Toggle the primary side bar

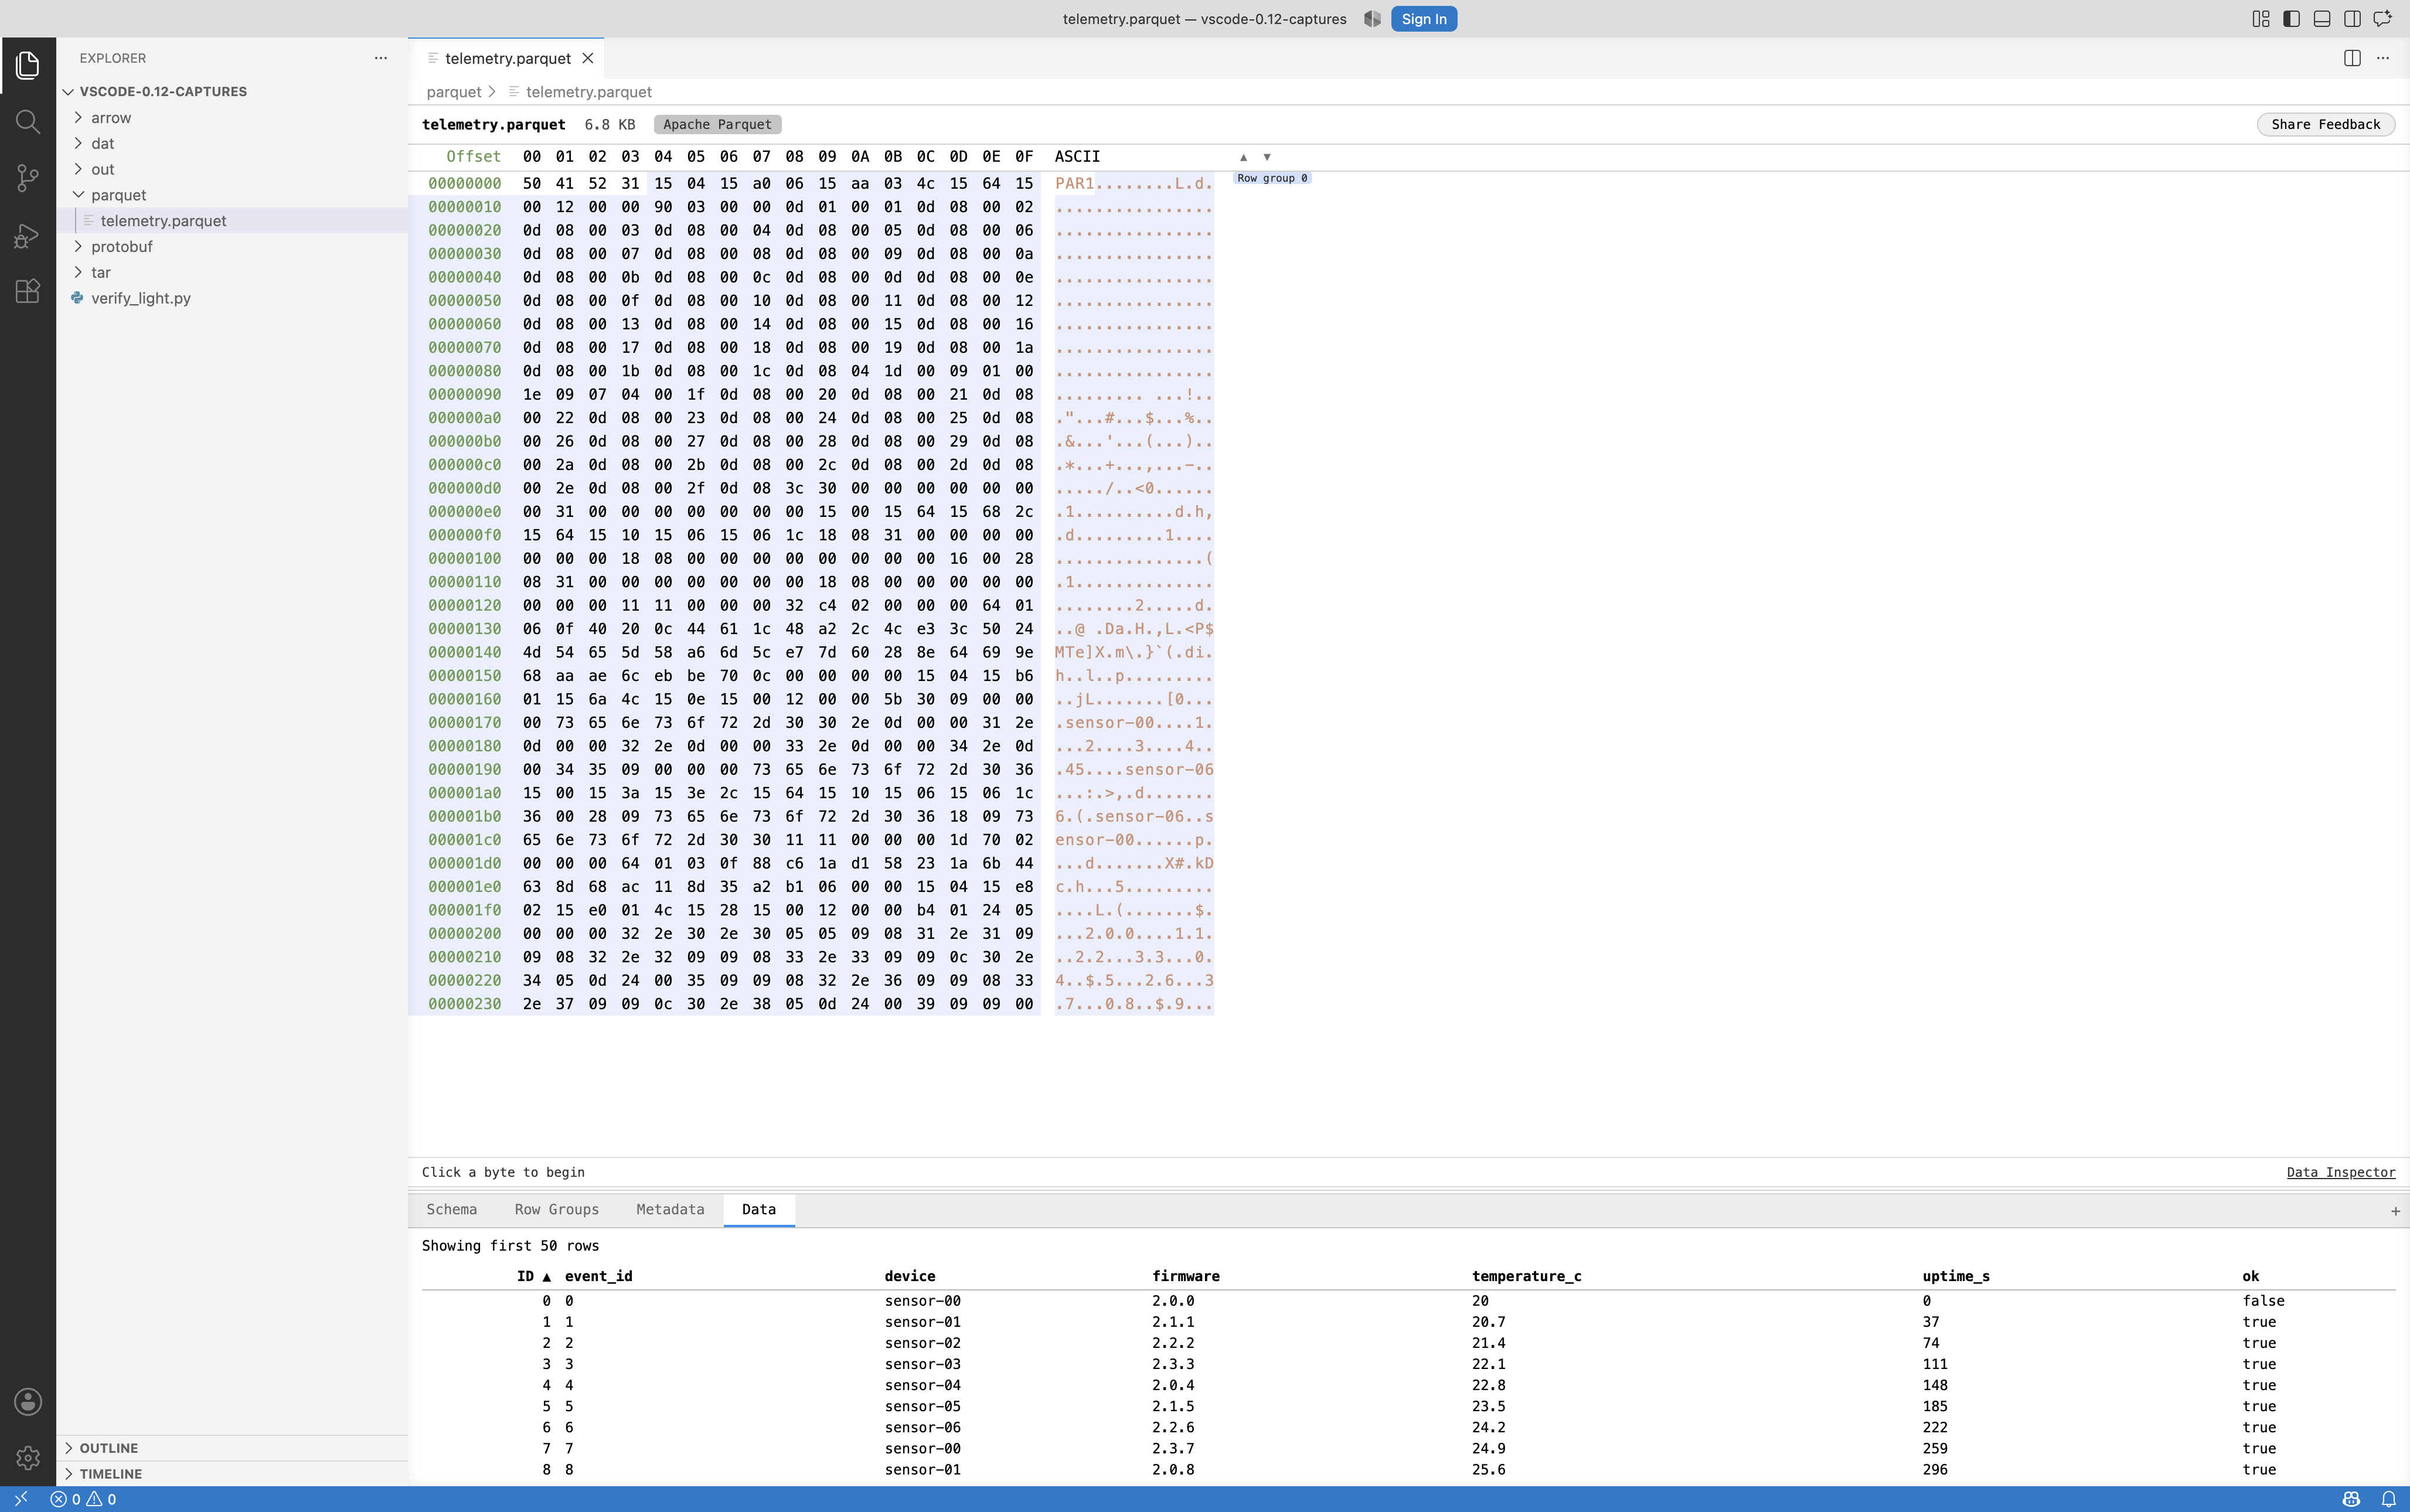coord(2291,19)
